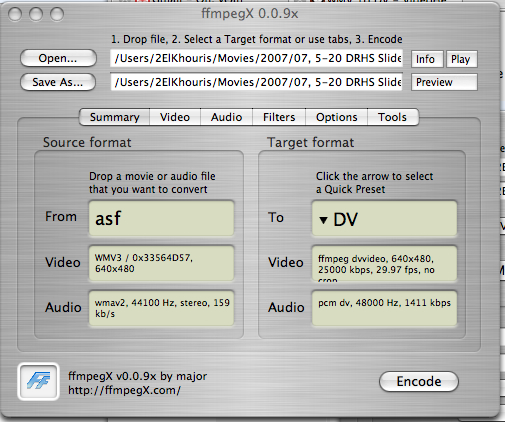The height and width of the screenshot is (422, 505).
Task: Click the target Video settings box
Action: 384,263
